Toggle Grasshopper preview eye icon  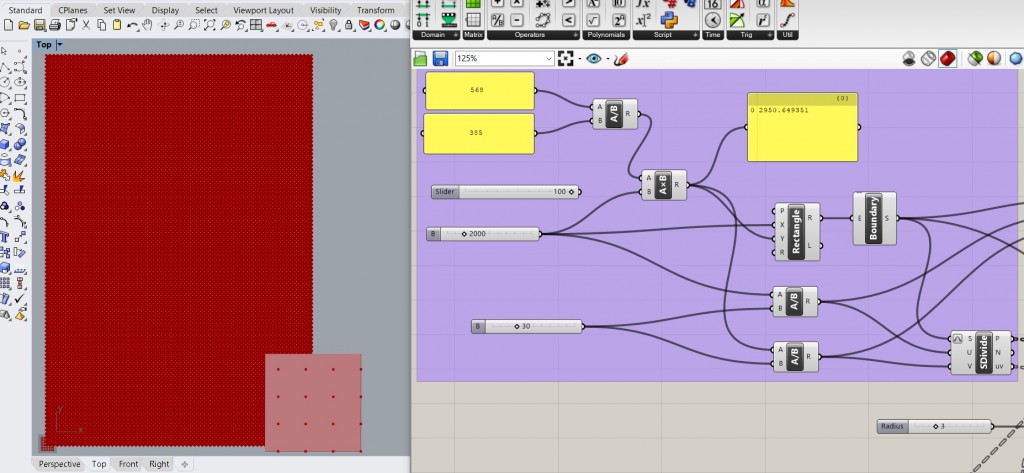593,59
